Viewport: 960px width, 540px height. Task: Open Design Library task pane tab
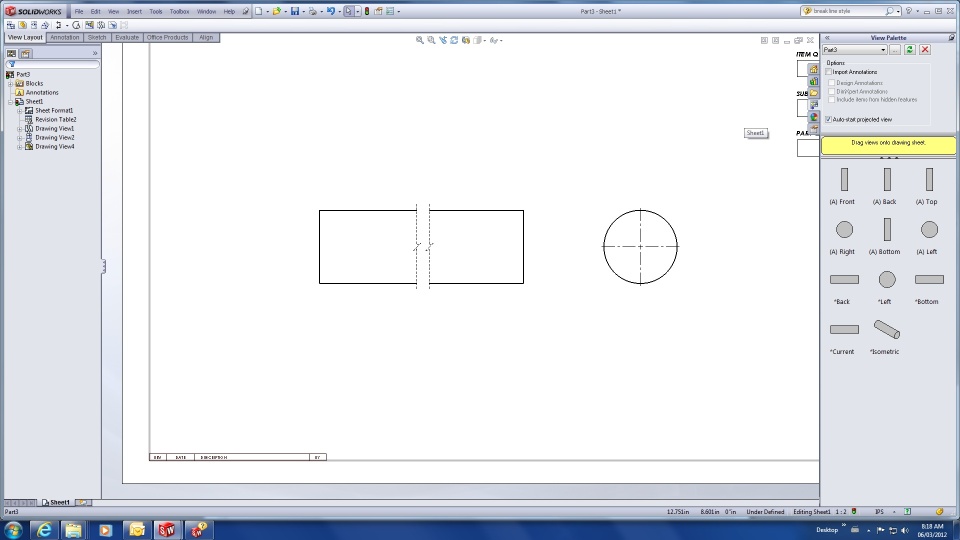[814, 81]
